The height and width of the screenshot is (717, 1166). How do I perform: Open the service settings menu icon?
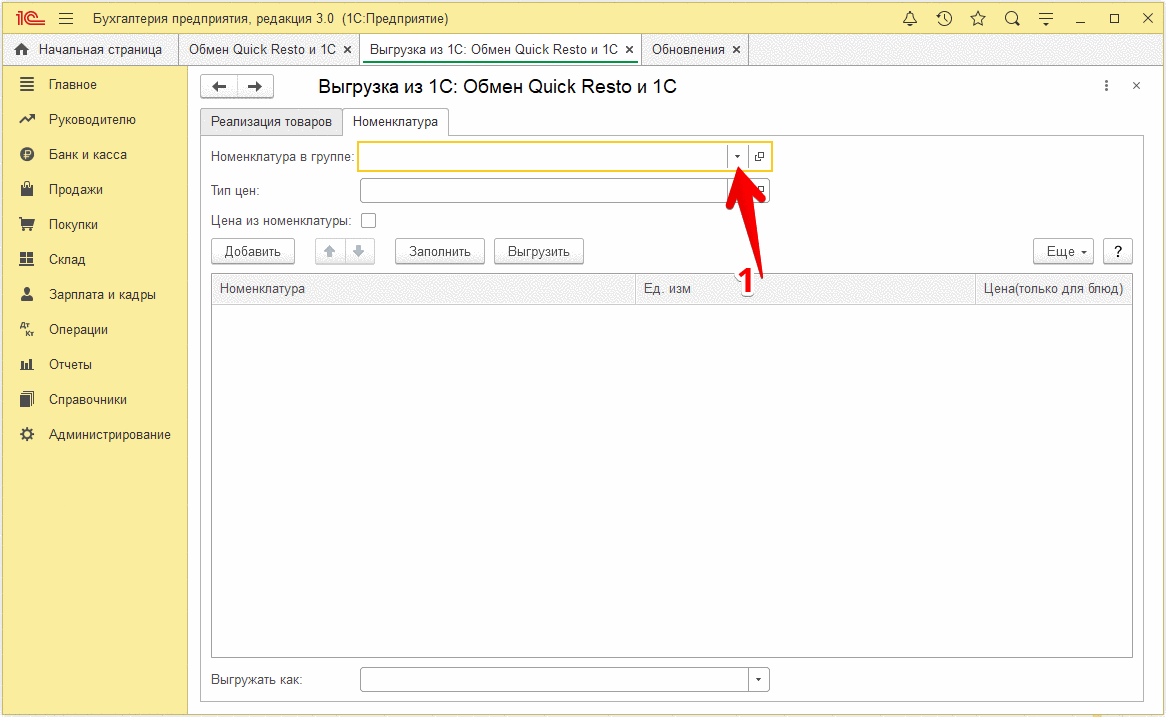[1046, 19]
